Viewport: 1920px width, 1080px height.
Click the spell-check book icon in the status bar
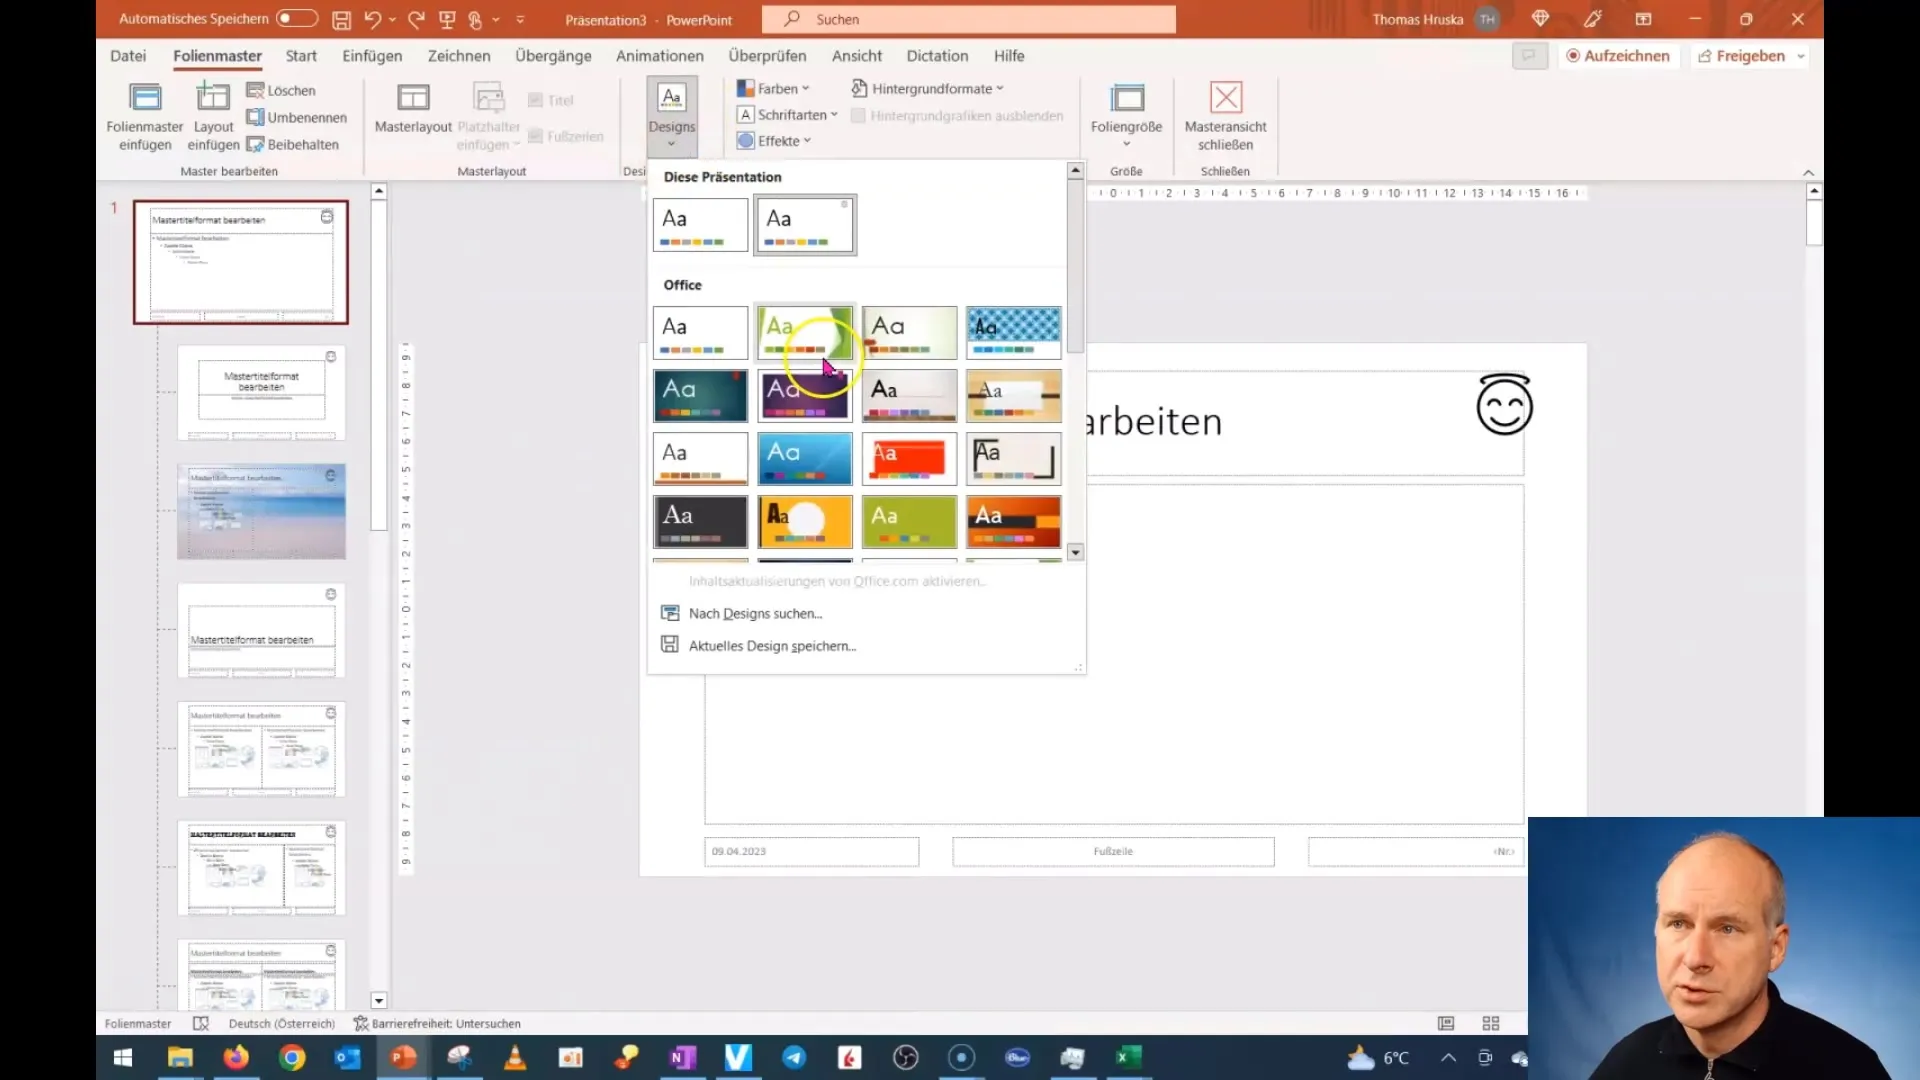coord(200,1023)
